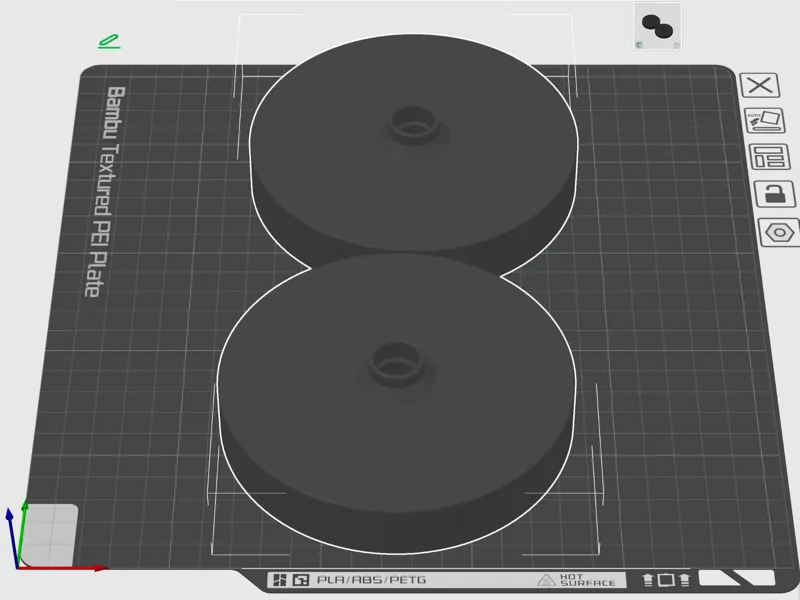800x600 pixels.
Task: Auto-orient objects using the plate toolbar icon
Action: click(764, 120)
